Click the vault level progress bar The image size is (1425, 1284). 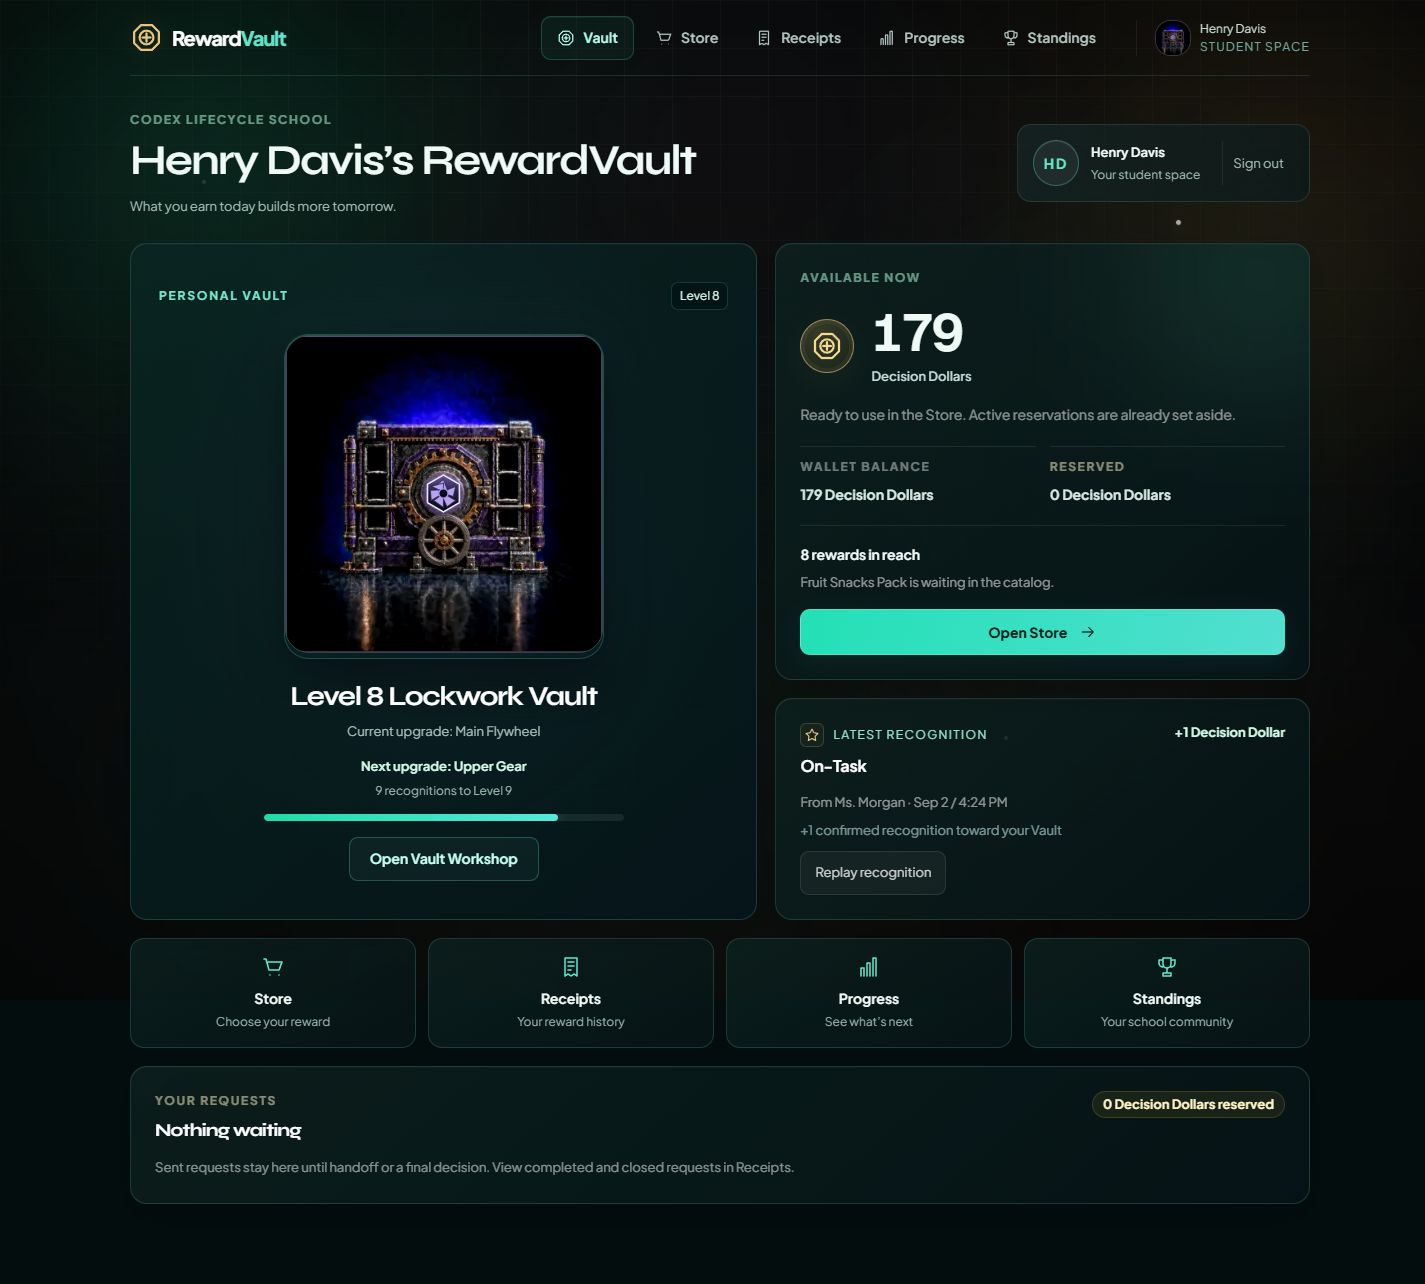444,817
